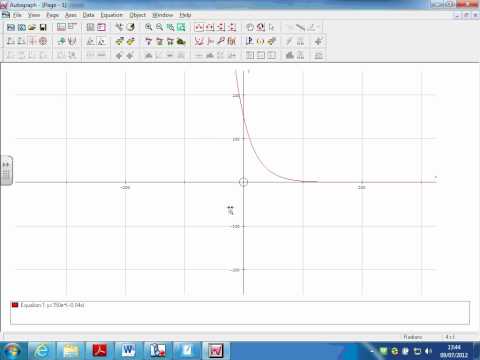This screenshot has width=480, height=360.
Task: Open Windows Explorer folder on taskbar
Action: coord(71,351)
